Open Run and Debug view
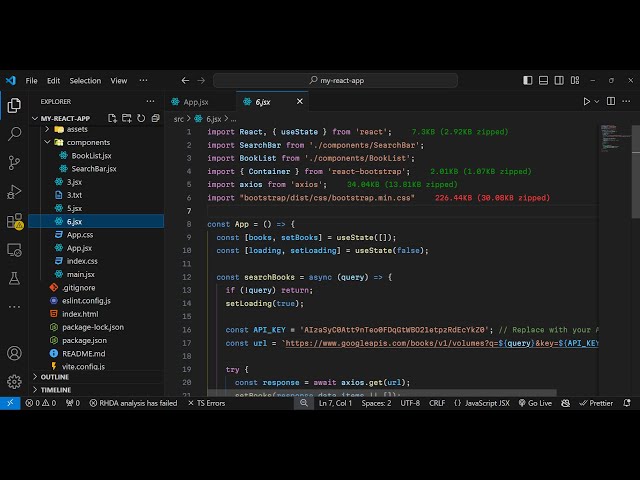640x480 pixels. click(x=14, y=191)
